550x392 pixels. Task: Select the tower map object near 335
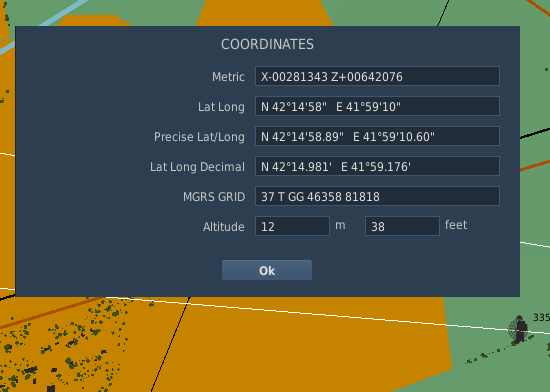point(519,329)
